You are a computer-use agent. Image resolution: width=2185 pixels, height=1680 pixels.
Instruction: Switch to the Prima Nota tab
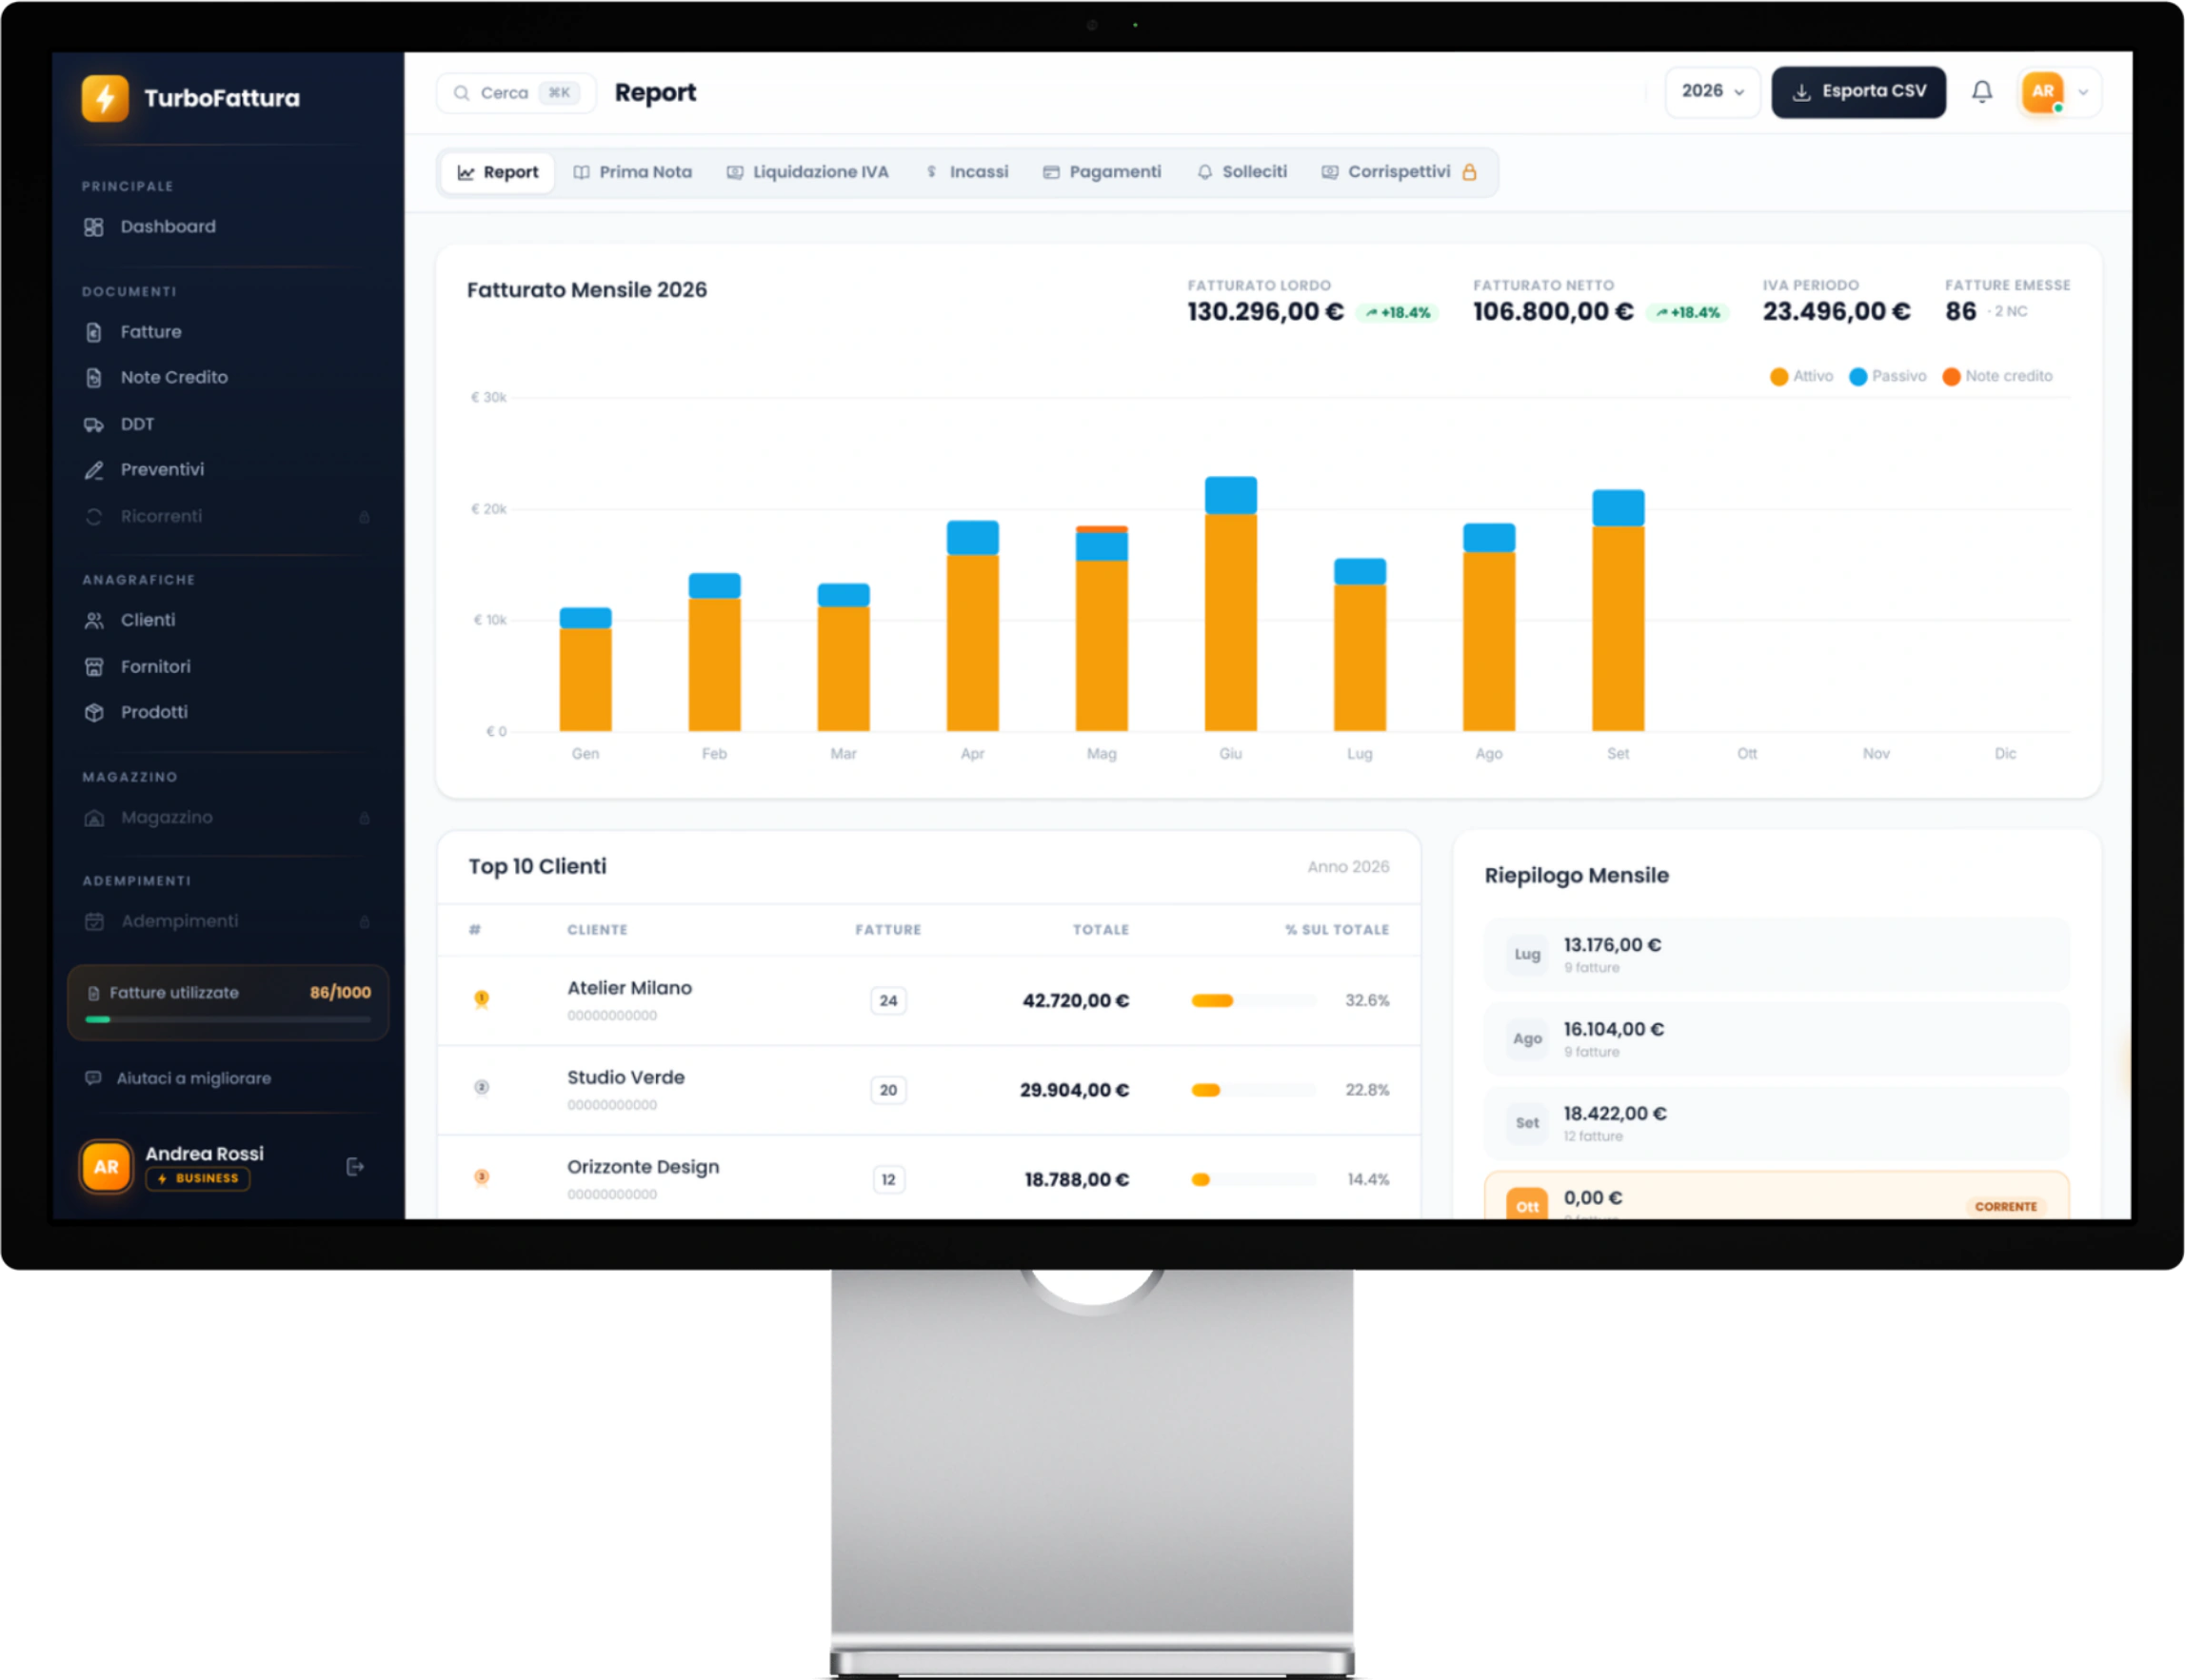pyautogui.click(x=633, y=172)
